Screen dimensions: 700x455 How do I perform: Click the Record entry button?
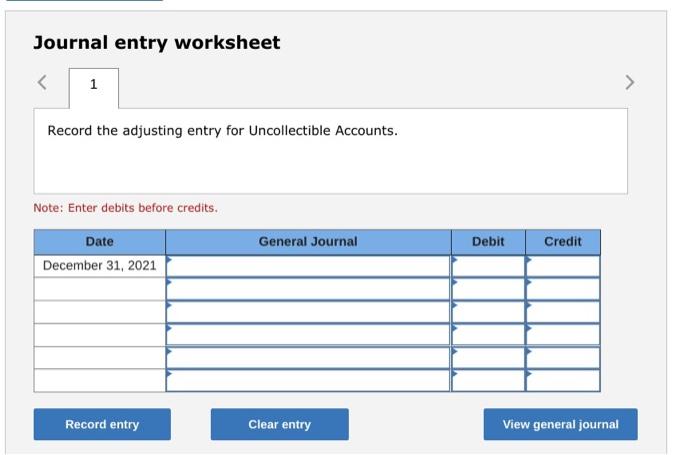click(x=102, y=424)
